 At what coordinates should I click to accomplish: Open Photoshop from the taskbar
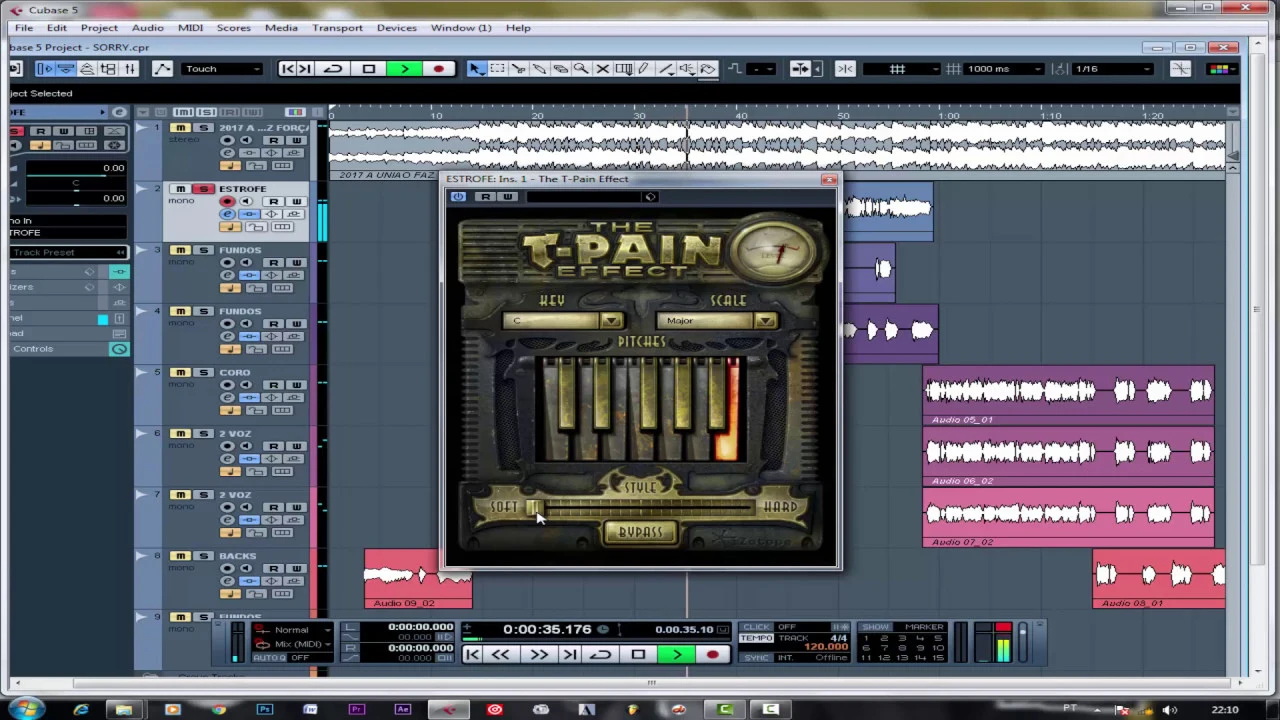point(264,710)
